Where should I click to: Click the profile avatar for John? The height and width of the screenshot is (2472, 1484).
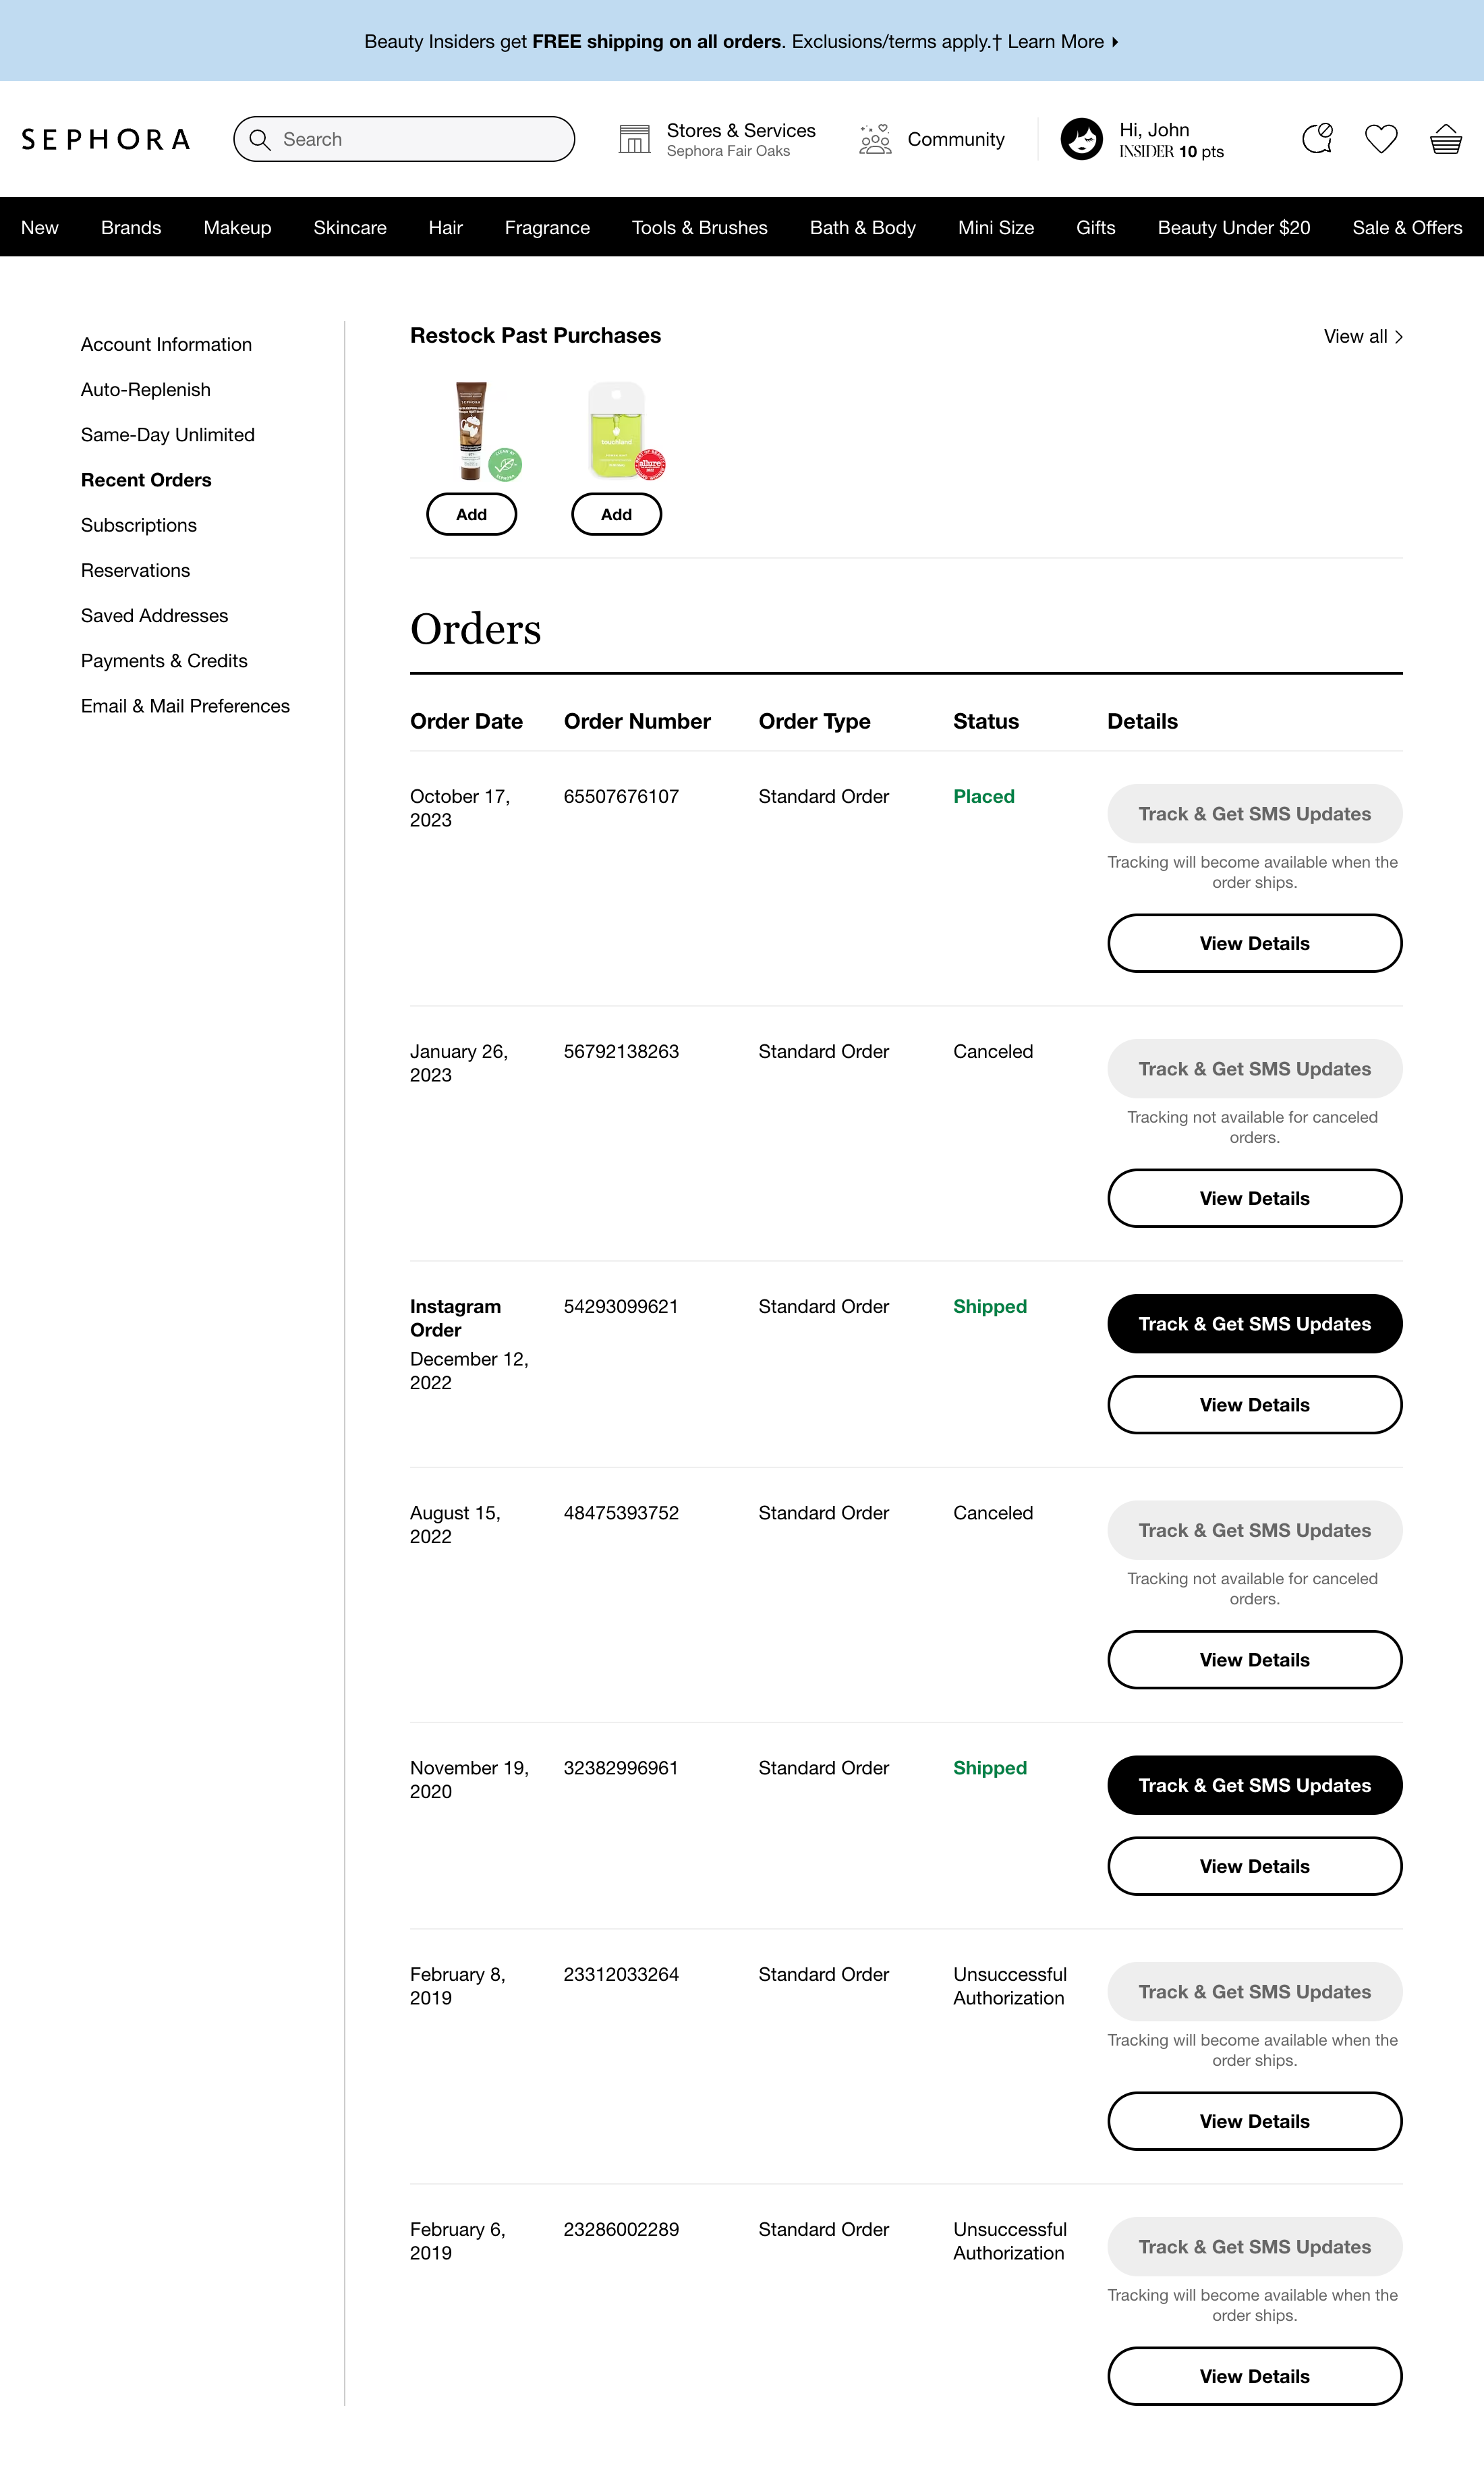pos(1082,139)
